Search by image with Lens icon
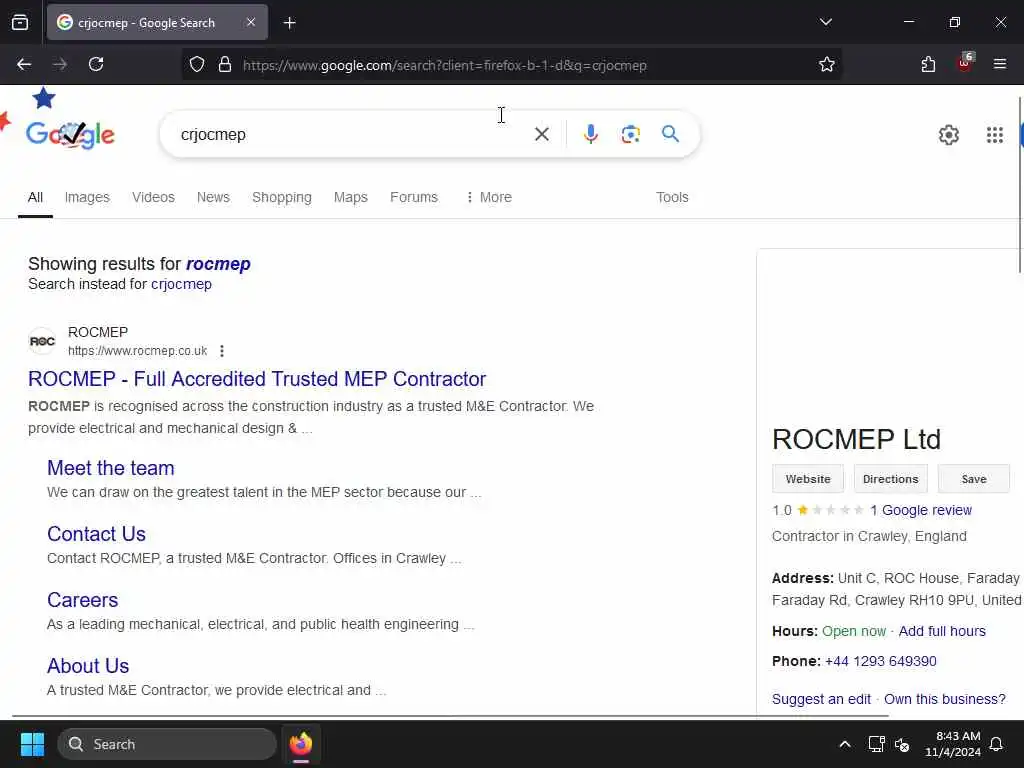This screenshot has height=768, width=1024. click(630, 135)
